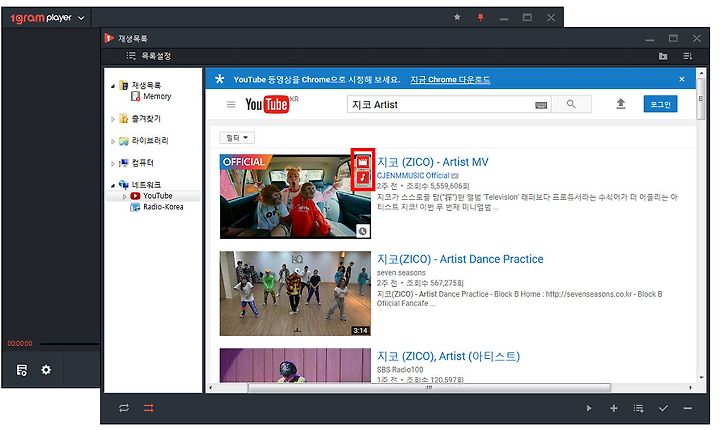Click the checkmark select icon in bottom bar
720x430 pixels.
[x=663, y=408]
